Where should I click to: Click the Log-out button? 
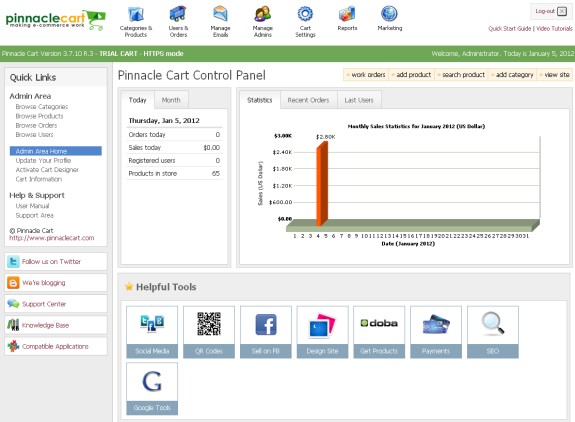[551, 11]
